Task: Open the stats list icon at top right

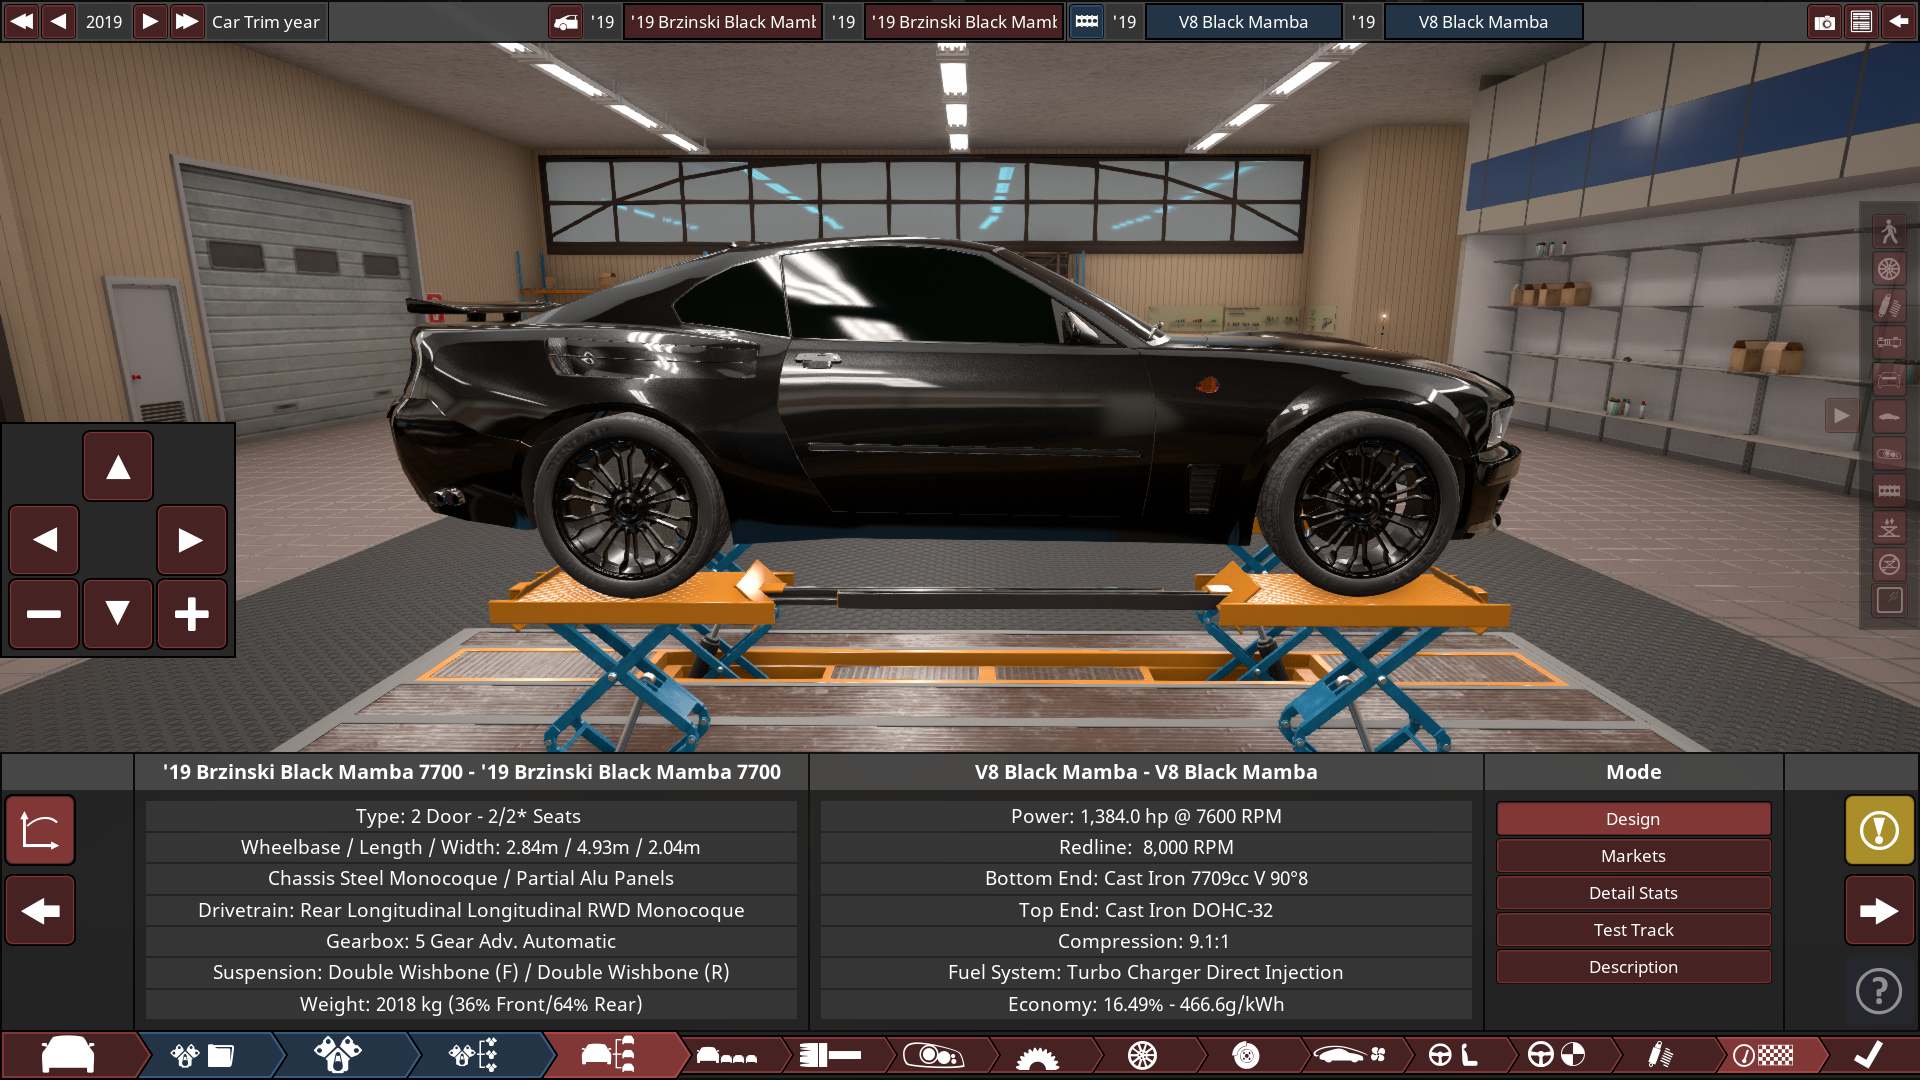Action: [1861, 22]
